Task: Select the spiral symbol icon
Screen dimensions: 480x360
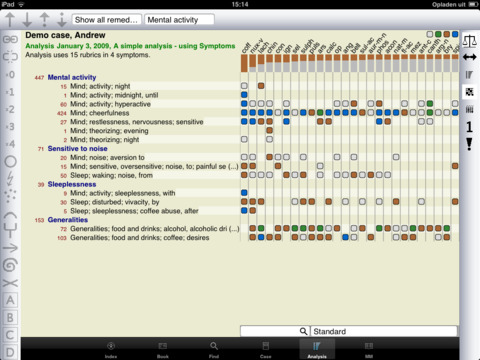Action: point(10,265)
